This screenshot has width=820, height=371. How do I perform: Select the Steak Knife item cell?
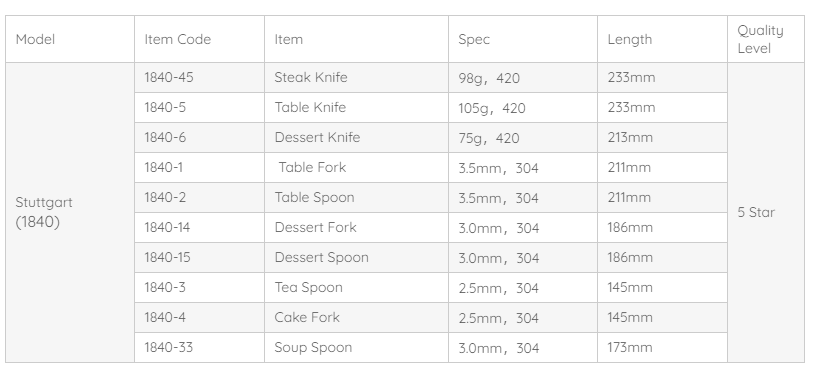(x=356, y=77)
